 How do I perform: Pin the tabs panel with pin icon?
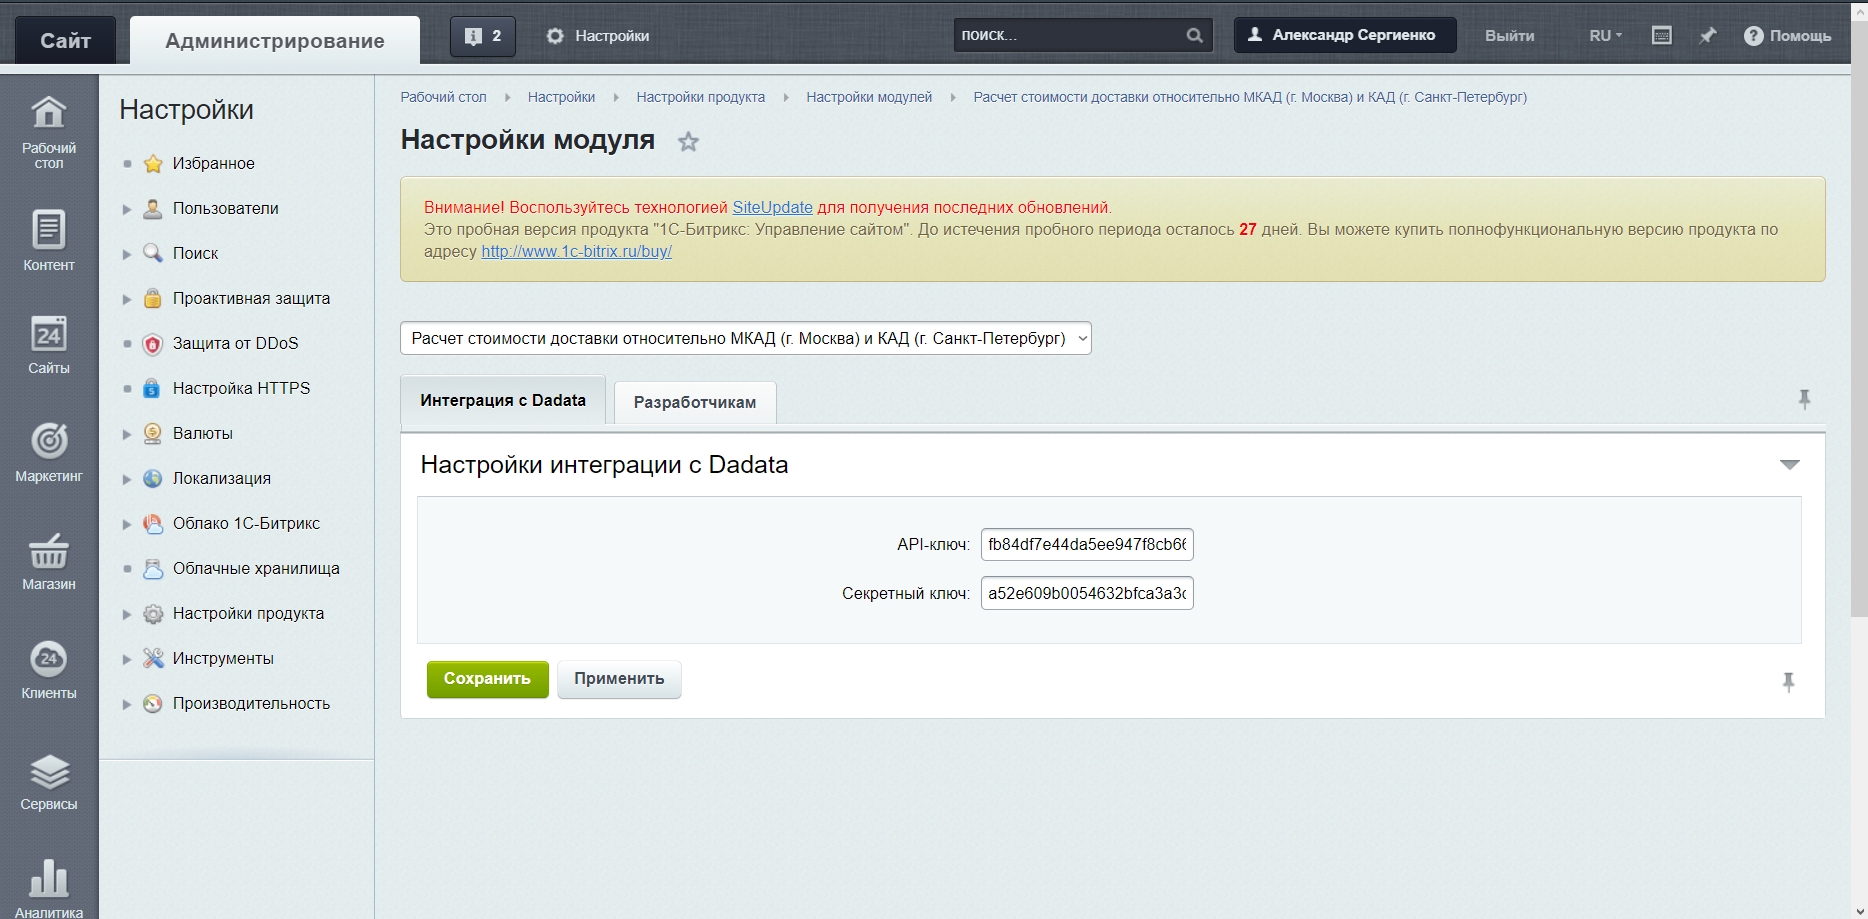(x=1804, y=399)
